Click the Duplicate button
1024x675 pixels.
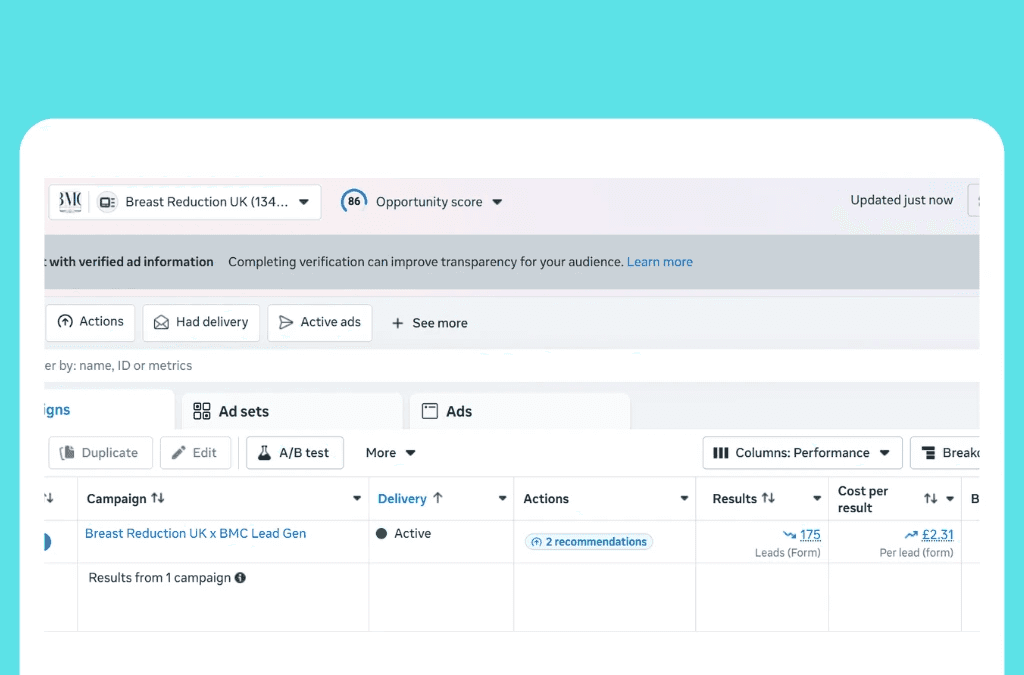tap(100, 453)
